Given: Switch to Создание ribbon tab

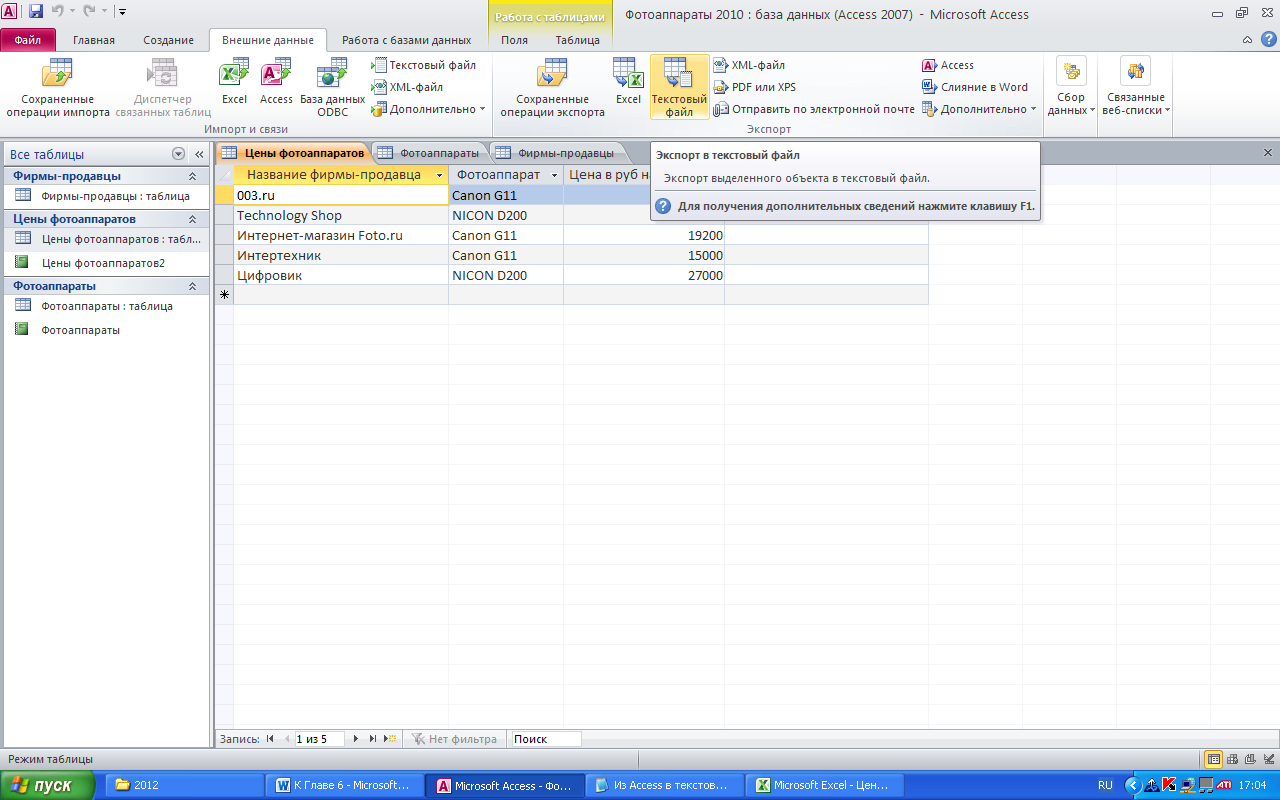Looking at the screenshot, I should (168, 40).
